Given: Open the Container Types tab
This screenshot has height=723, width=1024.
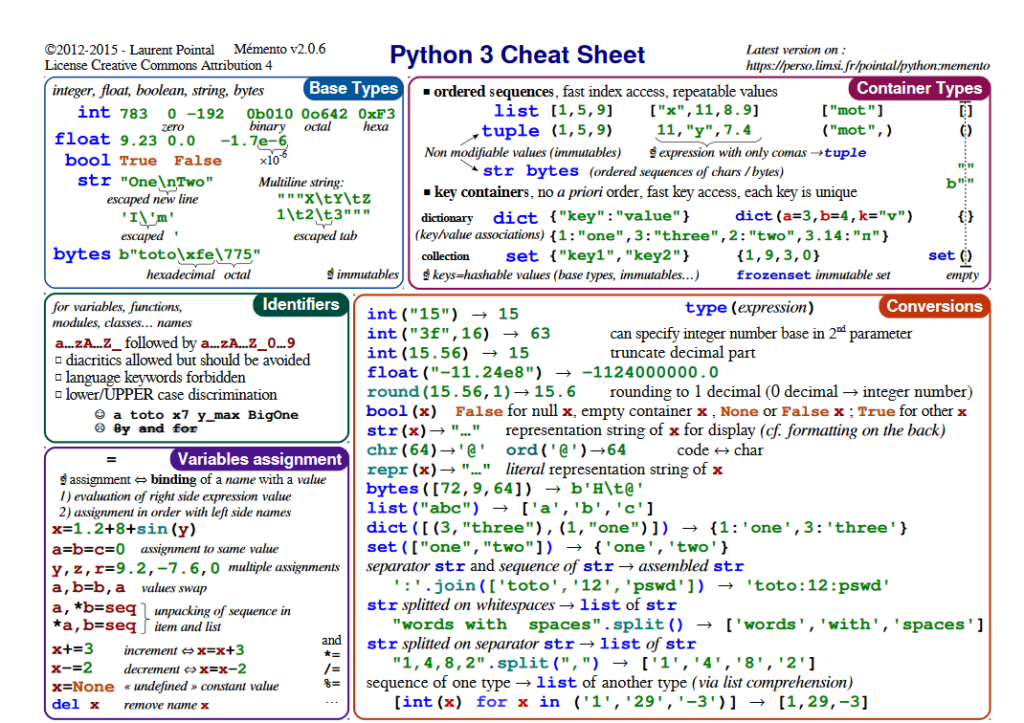Looking at the screenshot, I should tap(919, 88).
